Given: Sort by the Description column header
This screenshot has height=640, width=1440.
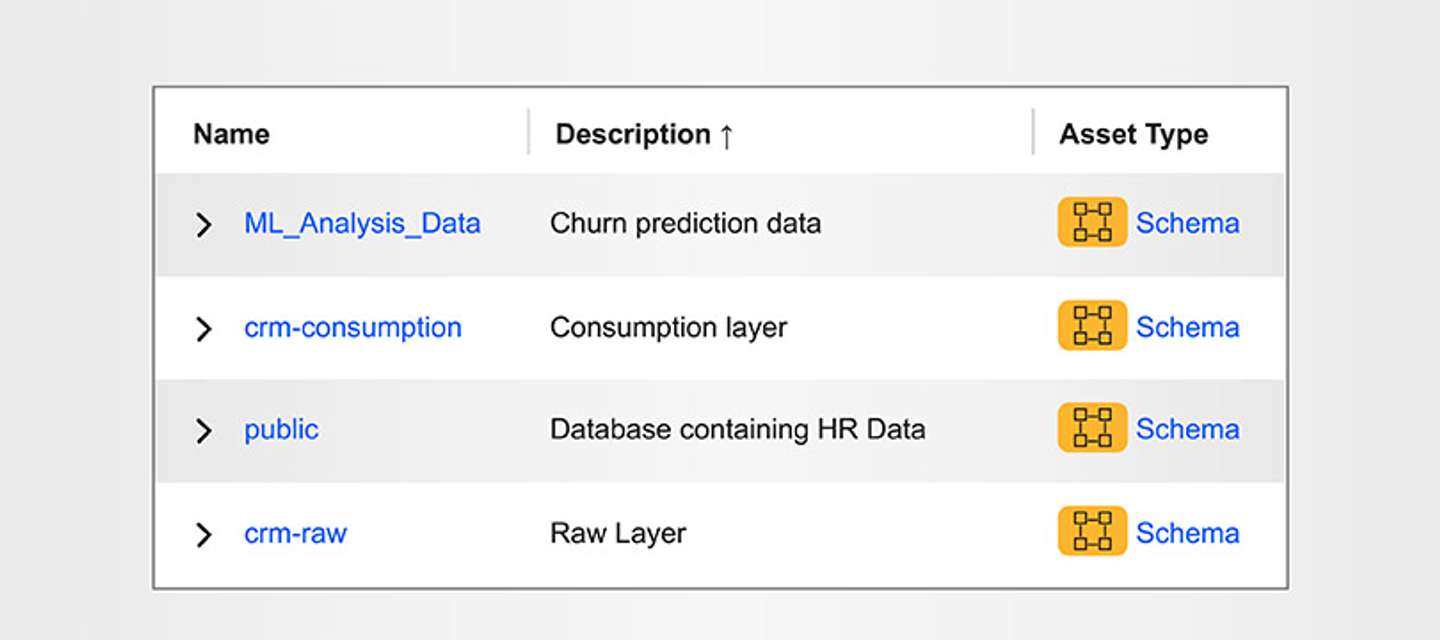Looking at the screenshot, I should click(633, 134).
